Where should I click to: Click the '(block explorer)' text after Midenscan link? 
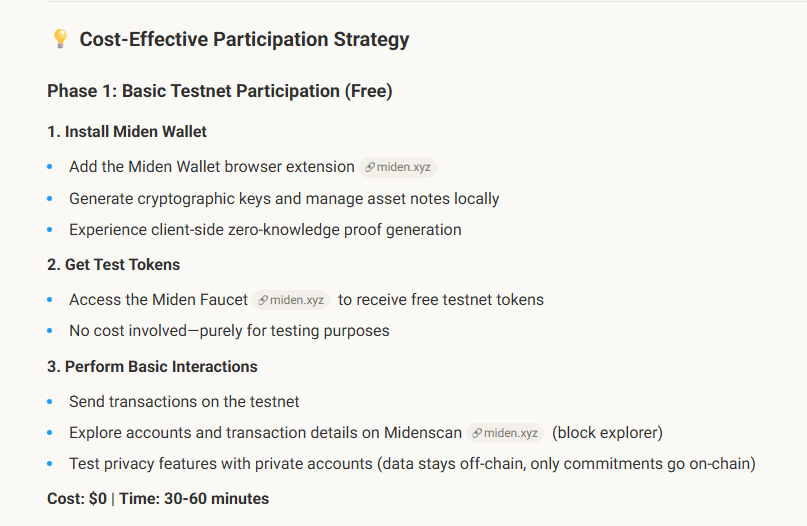point(607,433)
